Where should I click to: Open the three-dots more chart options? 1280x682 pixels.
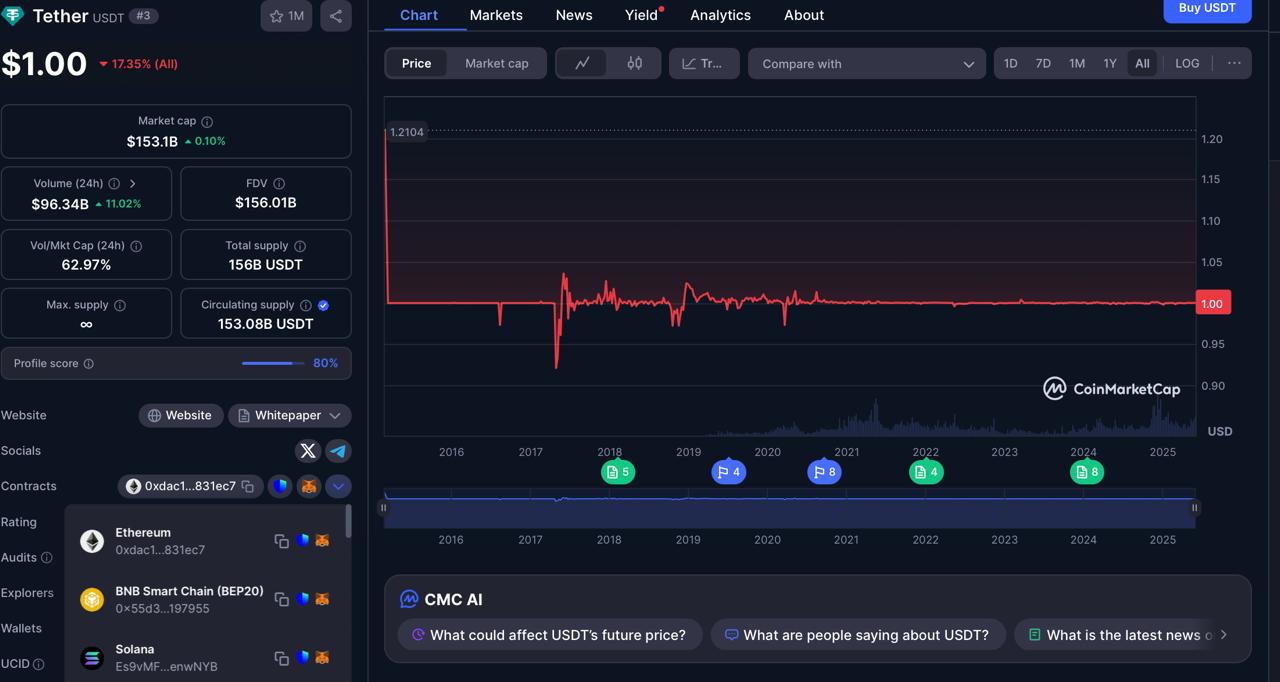pos(1234,63)
